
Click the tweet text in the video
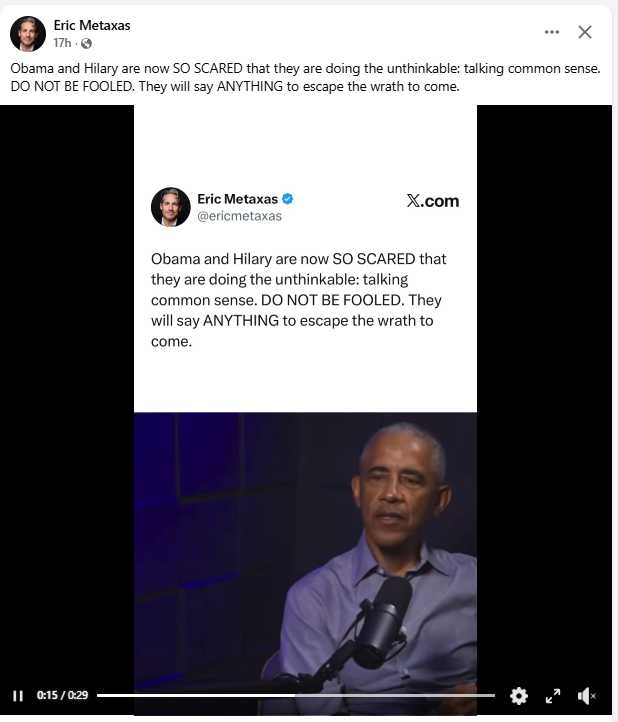pyautogui.click(x=298, y=300)
